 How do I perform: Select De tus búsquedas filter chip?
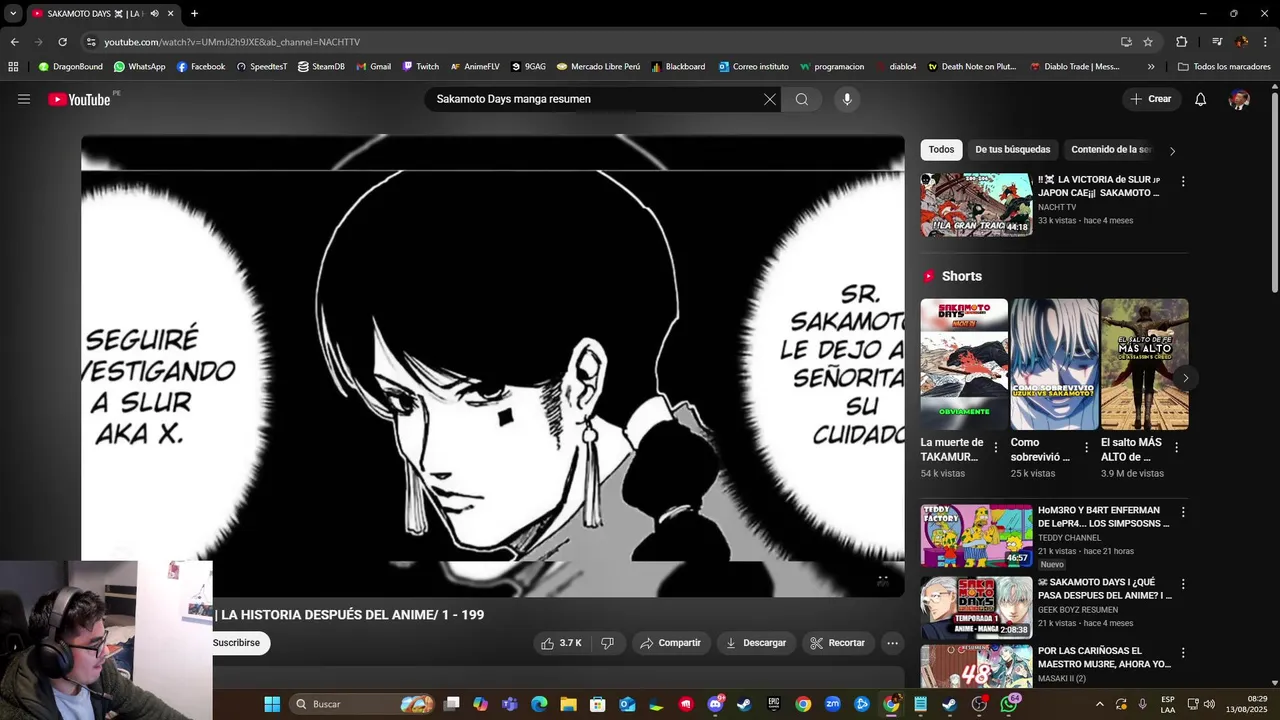[x=1013, y=150]
